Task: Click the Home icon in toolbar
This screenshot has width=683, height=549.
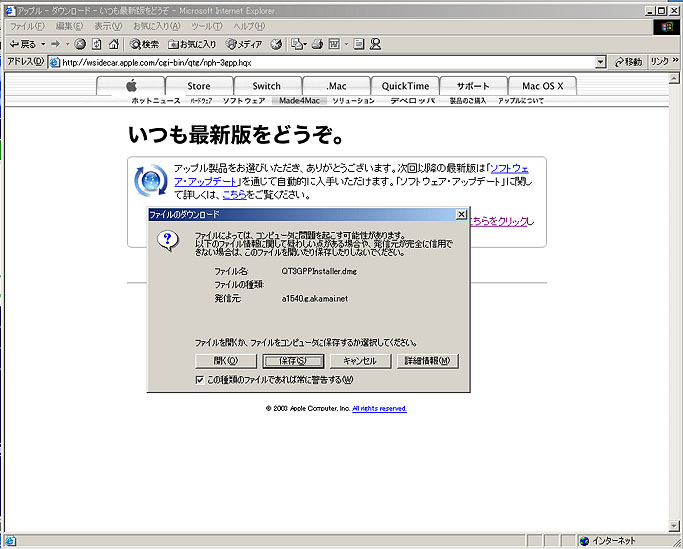Action: (114, 44)
